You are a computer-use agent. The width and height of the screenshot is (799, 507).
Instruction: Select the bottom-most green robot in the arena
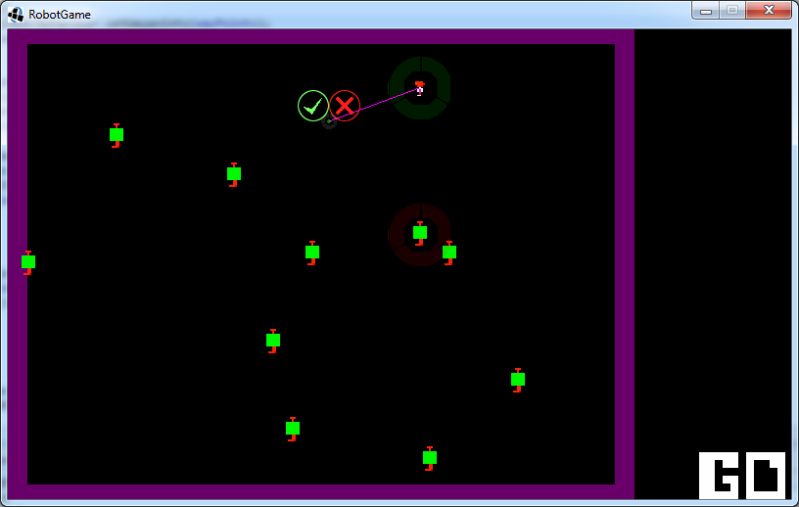[429, 458]
